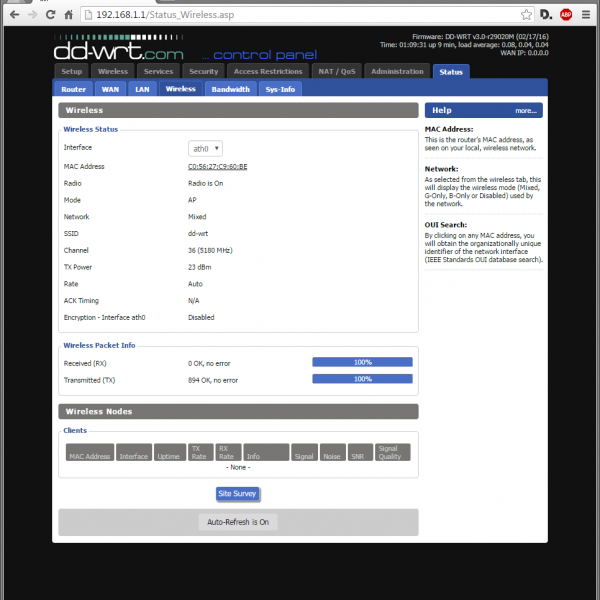Click the MAC address C0:56:27:C9:60:BE link
The height and width of the screenshot is (600, 600).
point(217,166)
